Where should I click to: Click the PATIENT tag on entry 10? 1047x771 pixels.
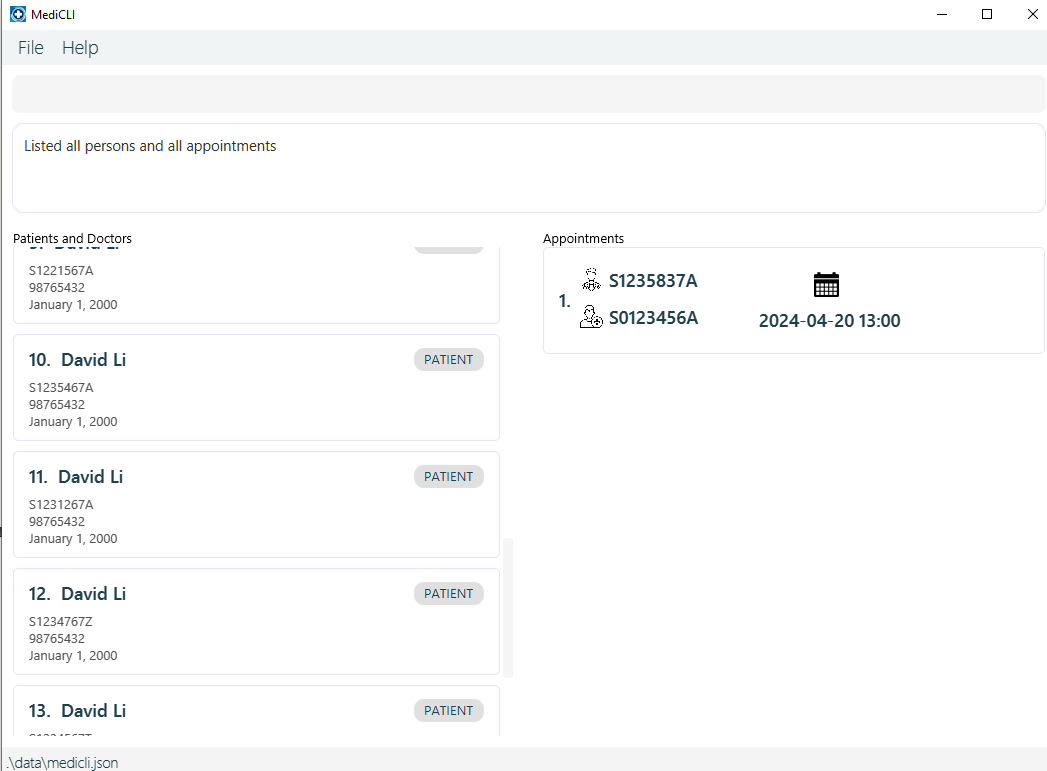[x=449, y=360]
